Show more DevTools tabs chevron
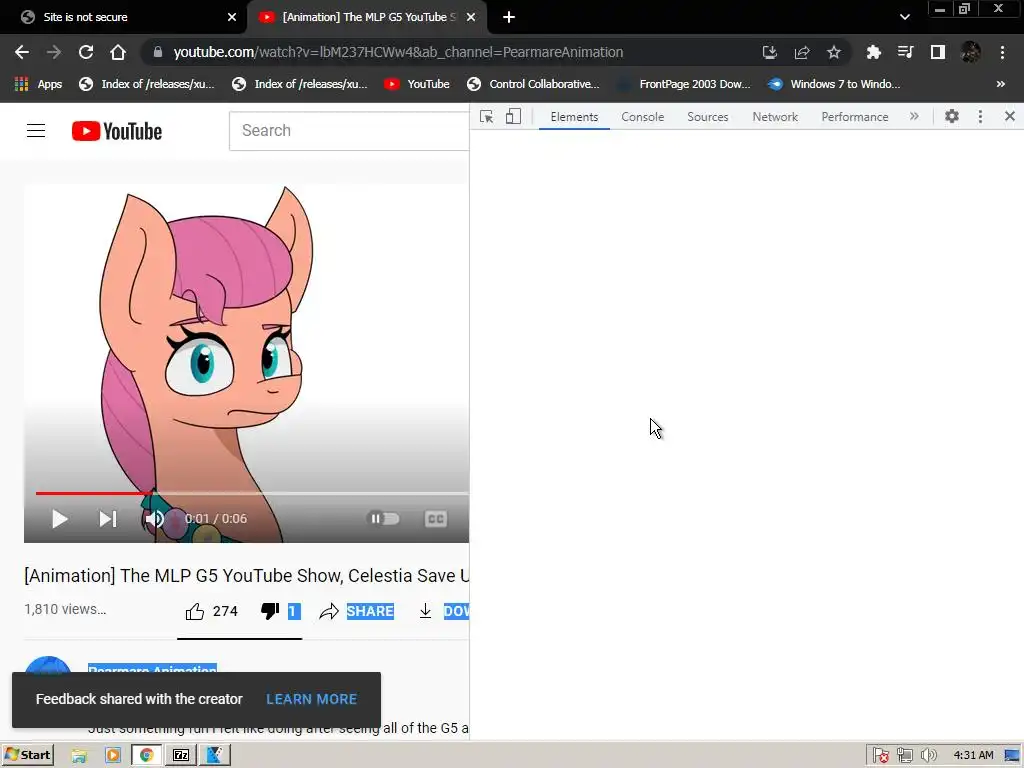The height and width of the screenshot is (768, 1024). [x=914, y=116]
